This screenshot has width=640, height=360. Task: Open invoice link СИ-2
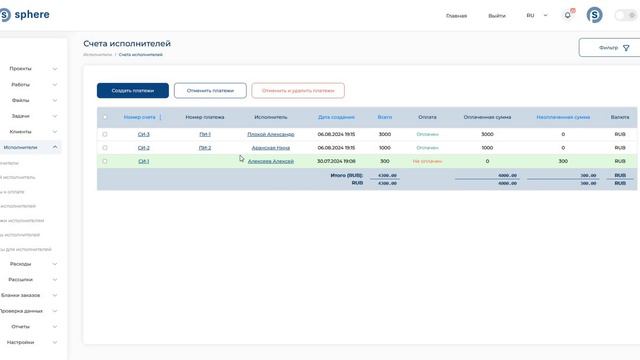click(144, 148)
